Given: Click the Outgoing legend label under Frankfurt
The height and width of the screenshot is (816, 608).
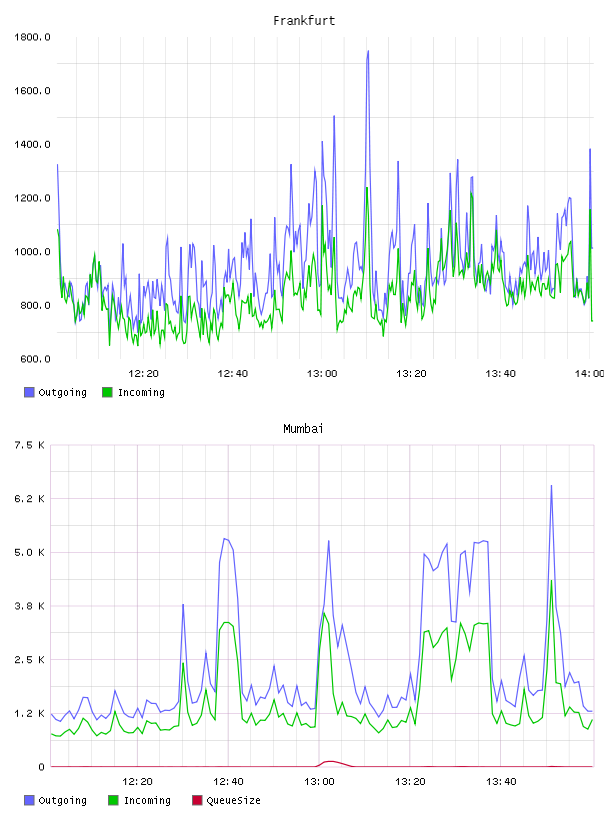Looking at the screenshot, I should (x=62, y=392).
